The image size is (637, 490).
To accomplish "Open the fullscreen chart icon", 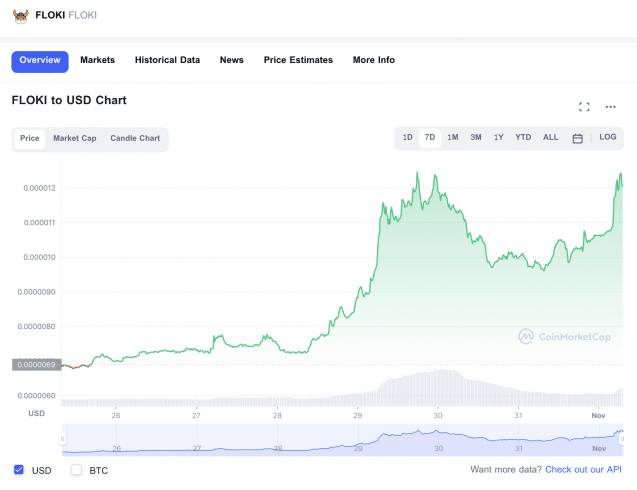I will coord(584,107).
